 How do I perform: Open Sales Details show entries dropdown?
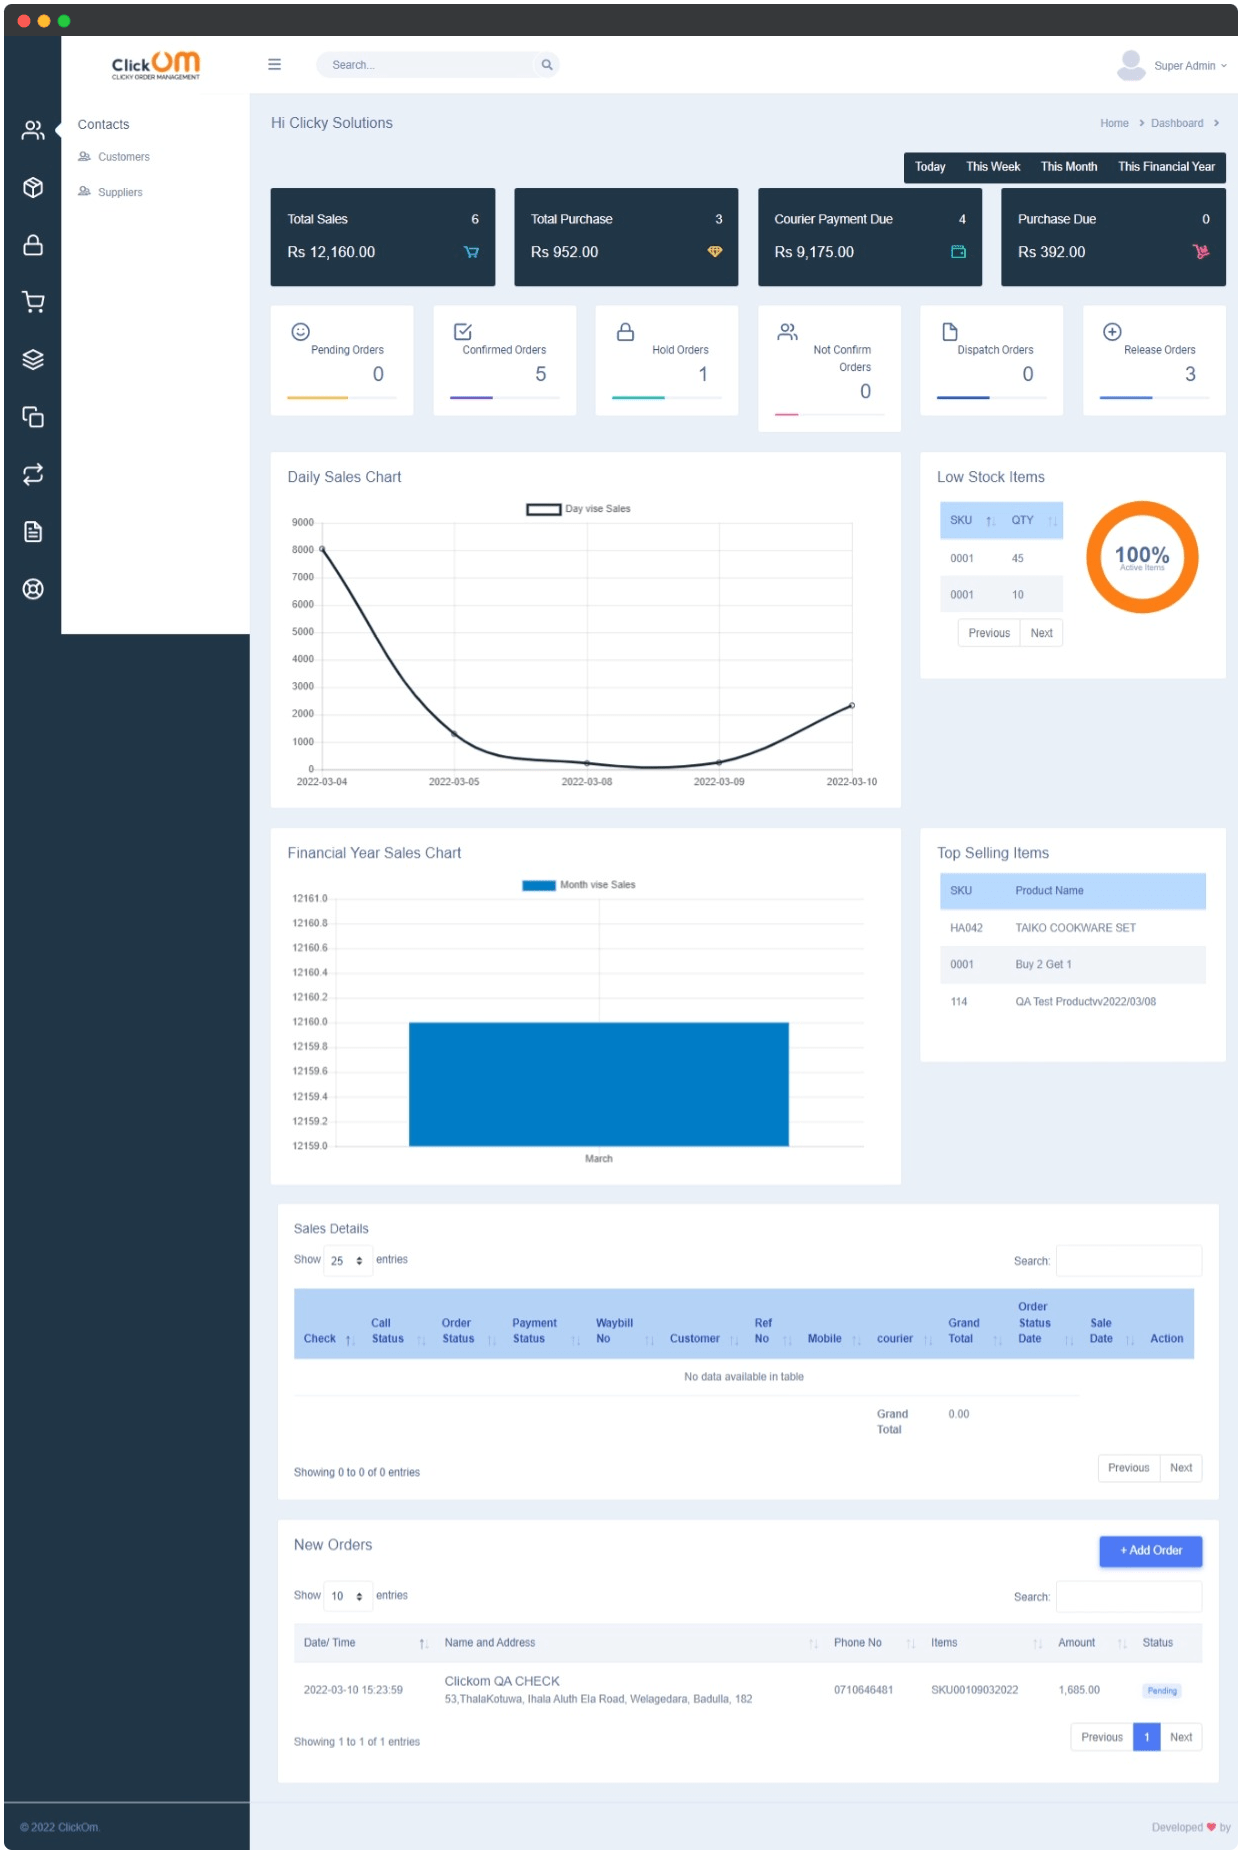point(347,1261)
